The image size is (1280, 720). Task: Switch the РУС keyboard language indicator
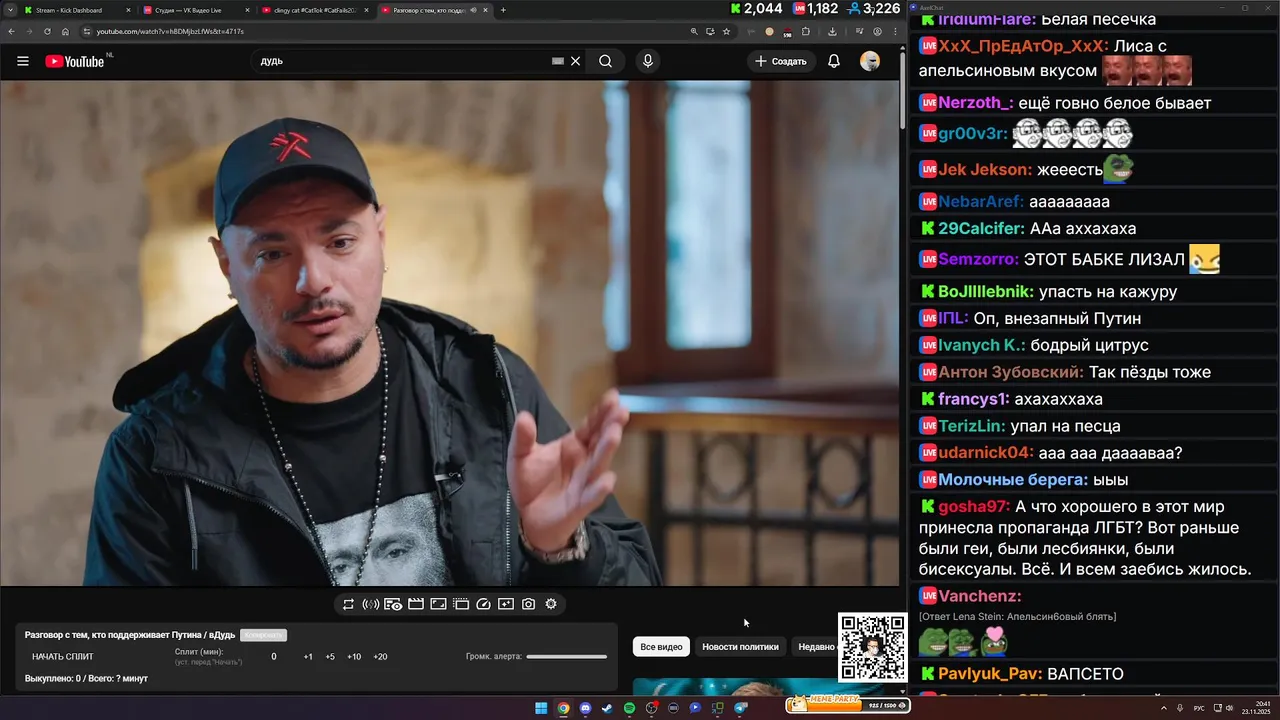coord(1199,708)
